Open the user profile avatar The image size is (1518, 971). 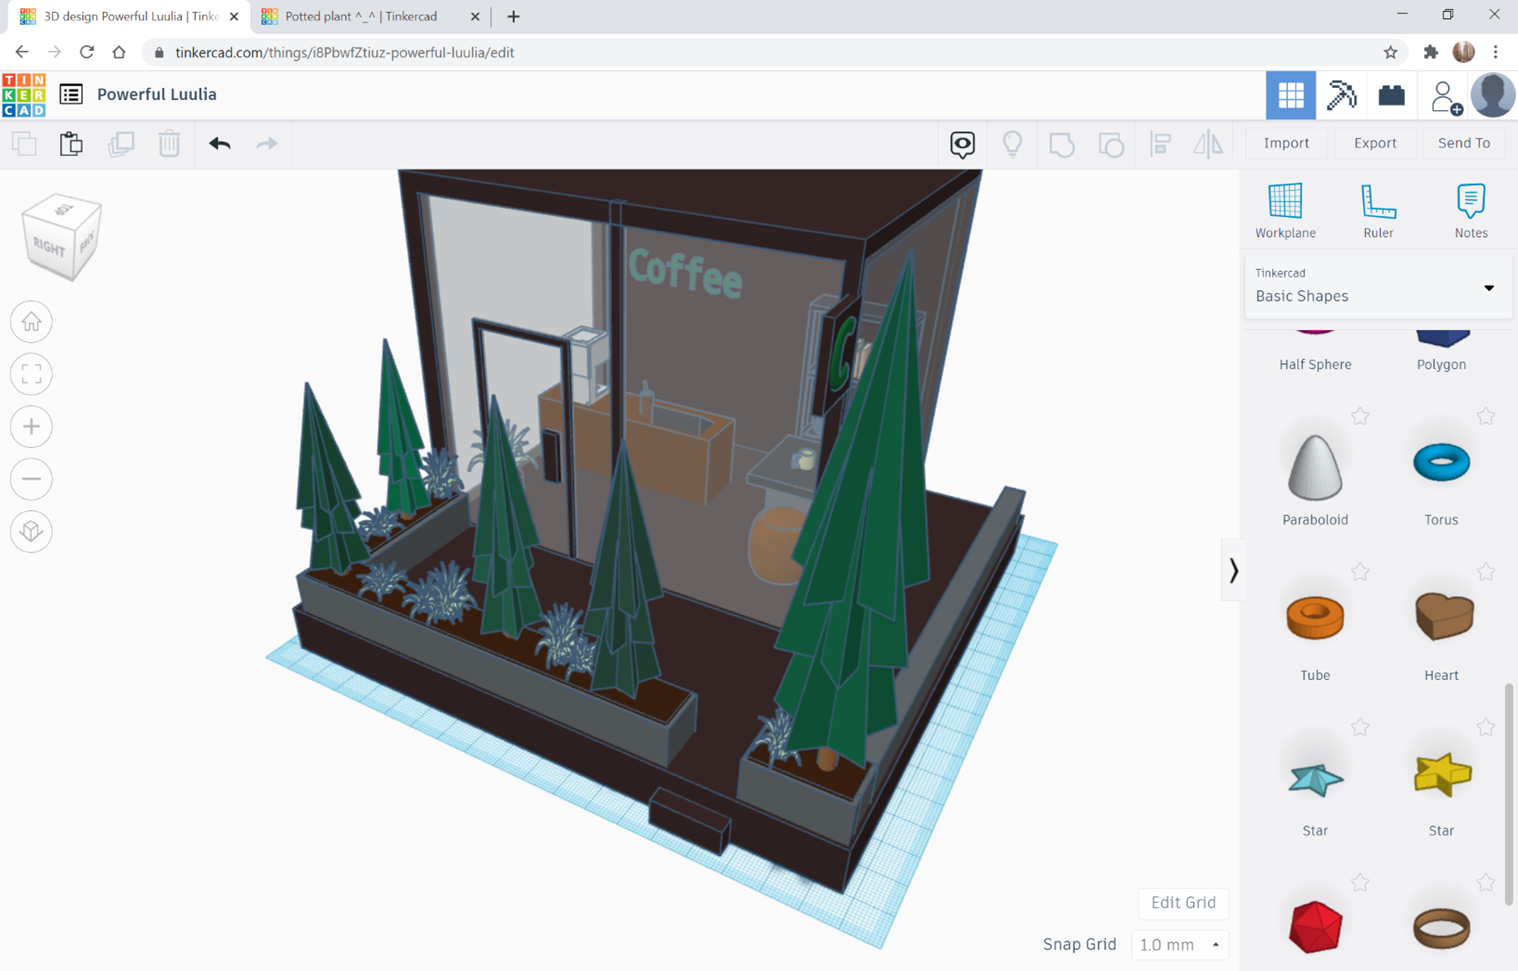point(1493,95)
